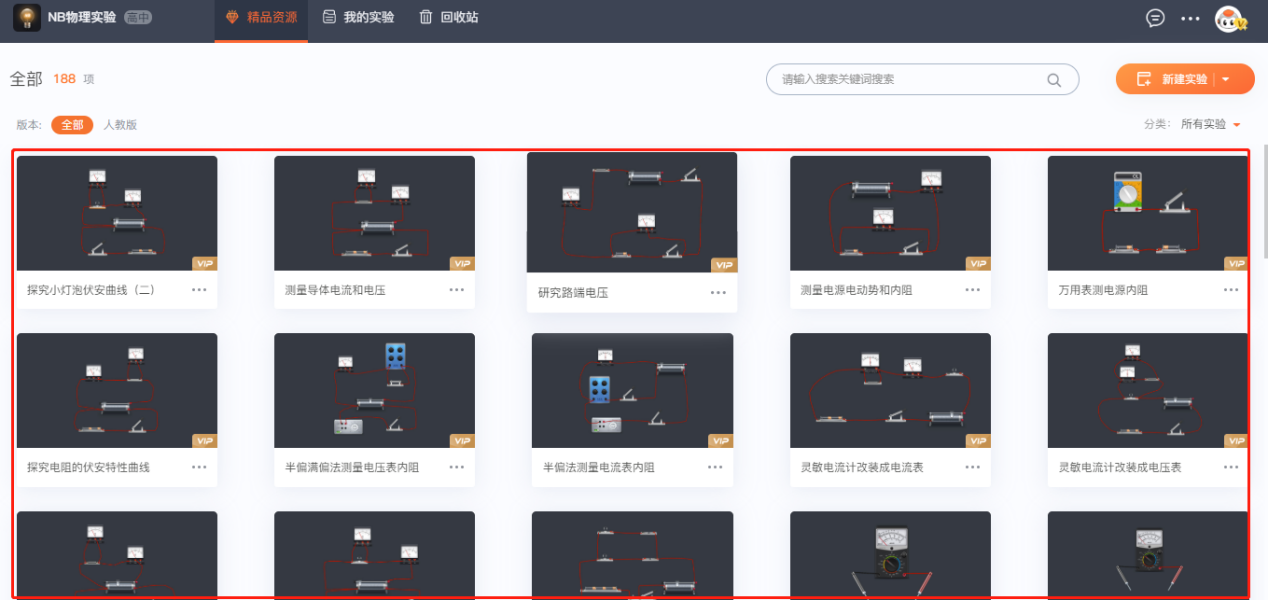Switch to the 回收站 tab

point(448,18)
